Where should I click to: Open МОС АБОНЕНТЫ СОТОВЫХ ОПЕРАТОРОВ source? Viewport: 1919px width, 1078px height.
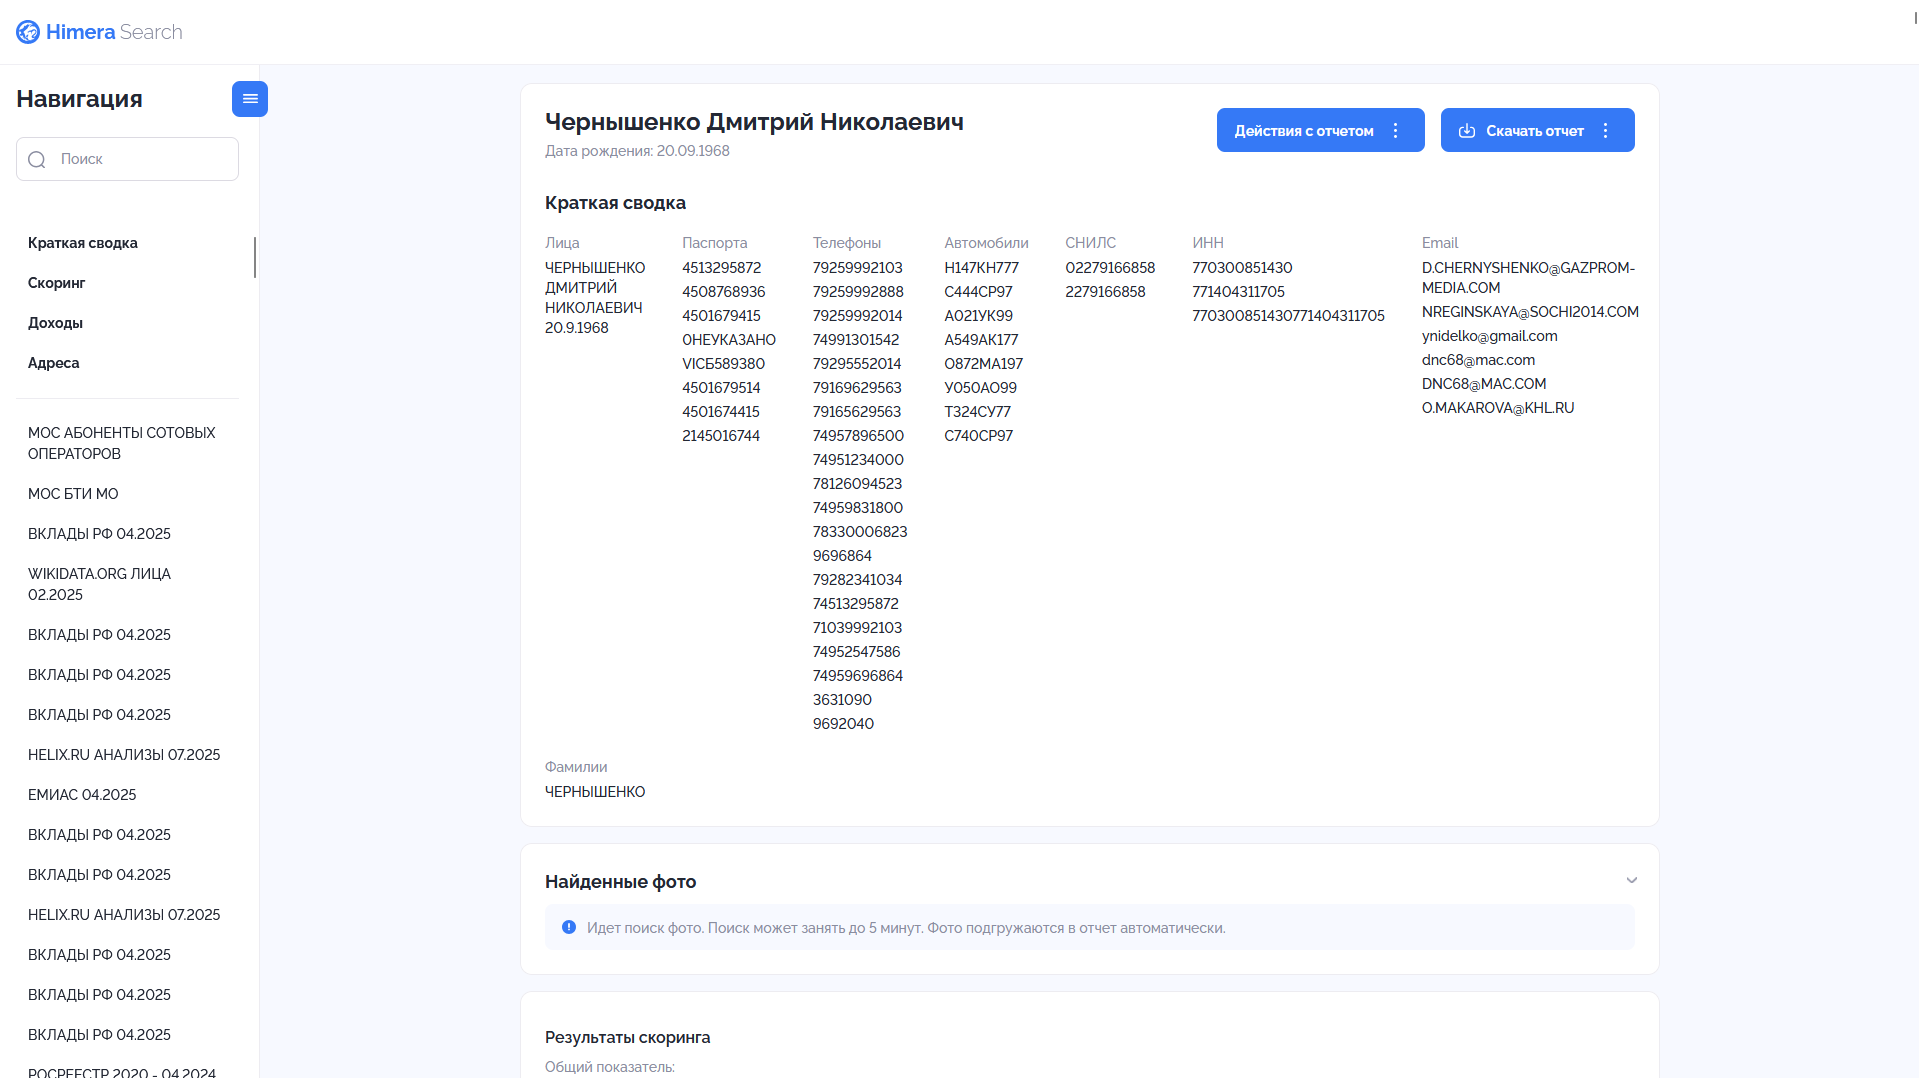(x=122, y=443)
